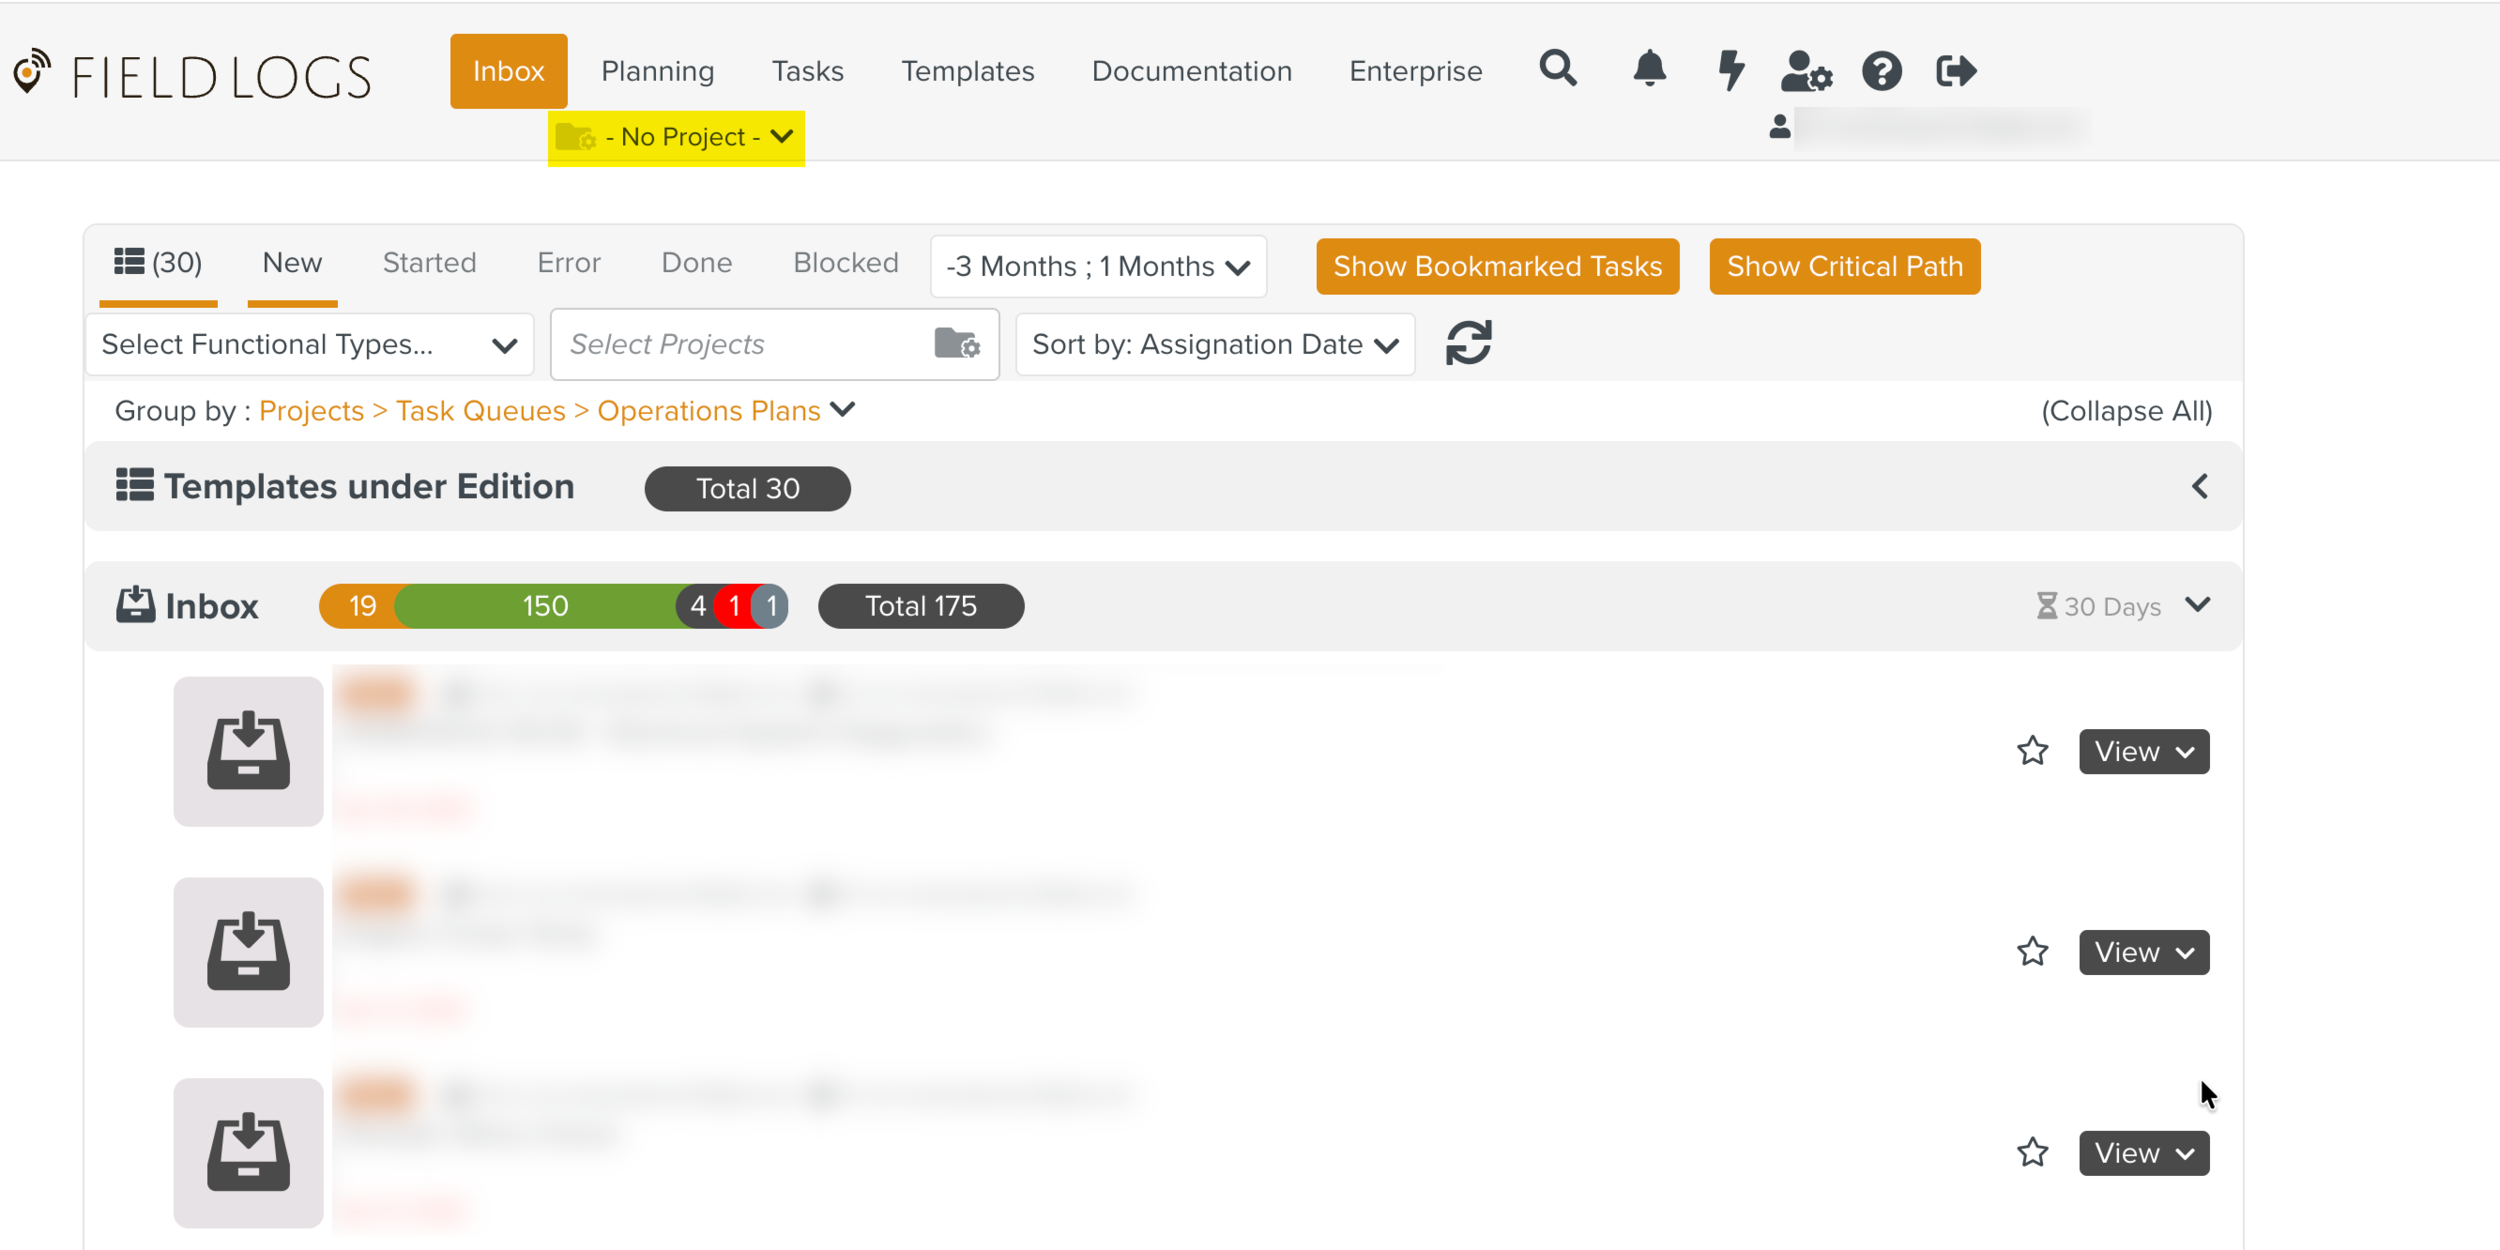Click the Total 30 badge
2500x1250 pixels.
click(747, 488)
